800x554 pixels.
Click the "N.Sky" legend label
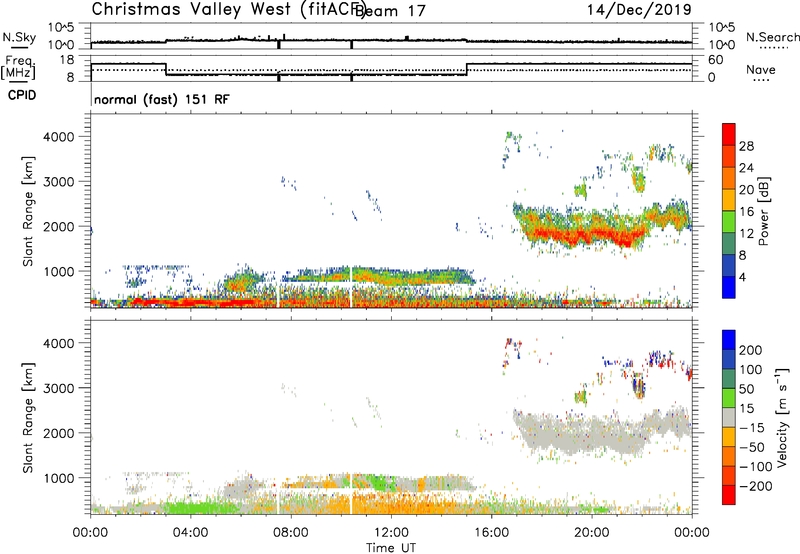(19, 37)
